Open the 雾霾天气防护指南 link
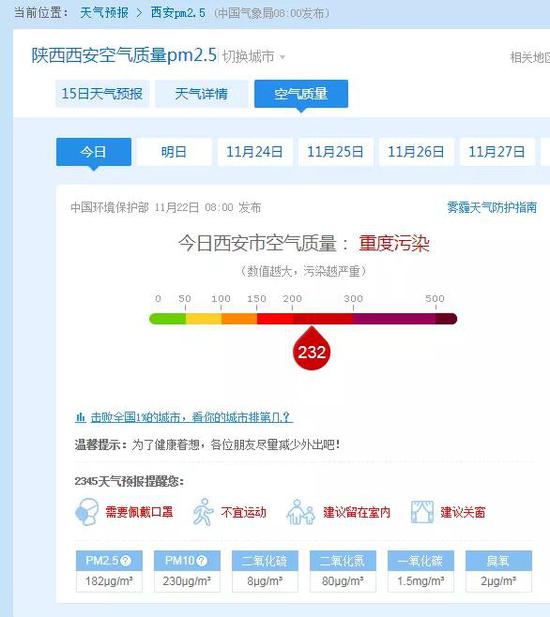Screen dimensions: 550x617 (492, 207)
